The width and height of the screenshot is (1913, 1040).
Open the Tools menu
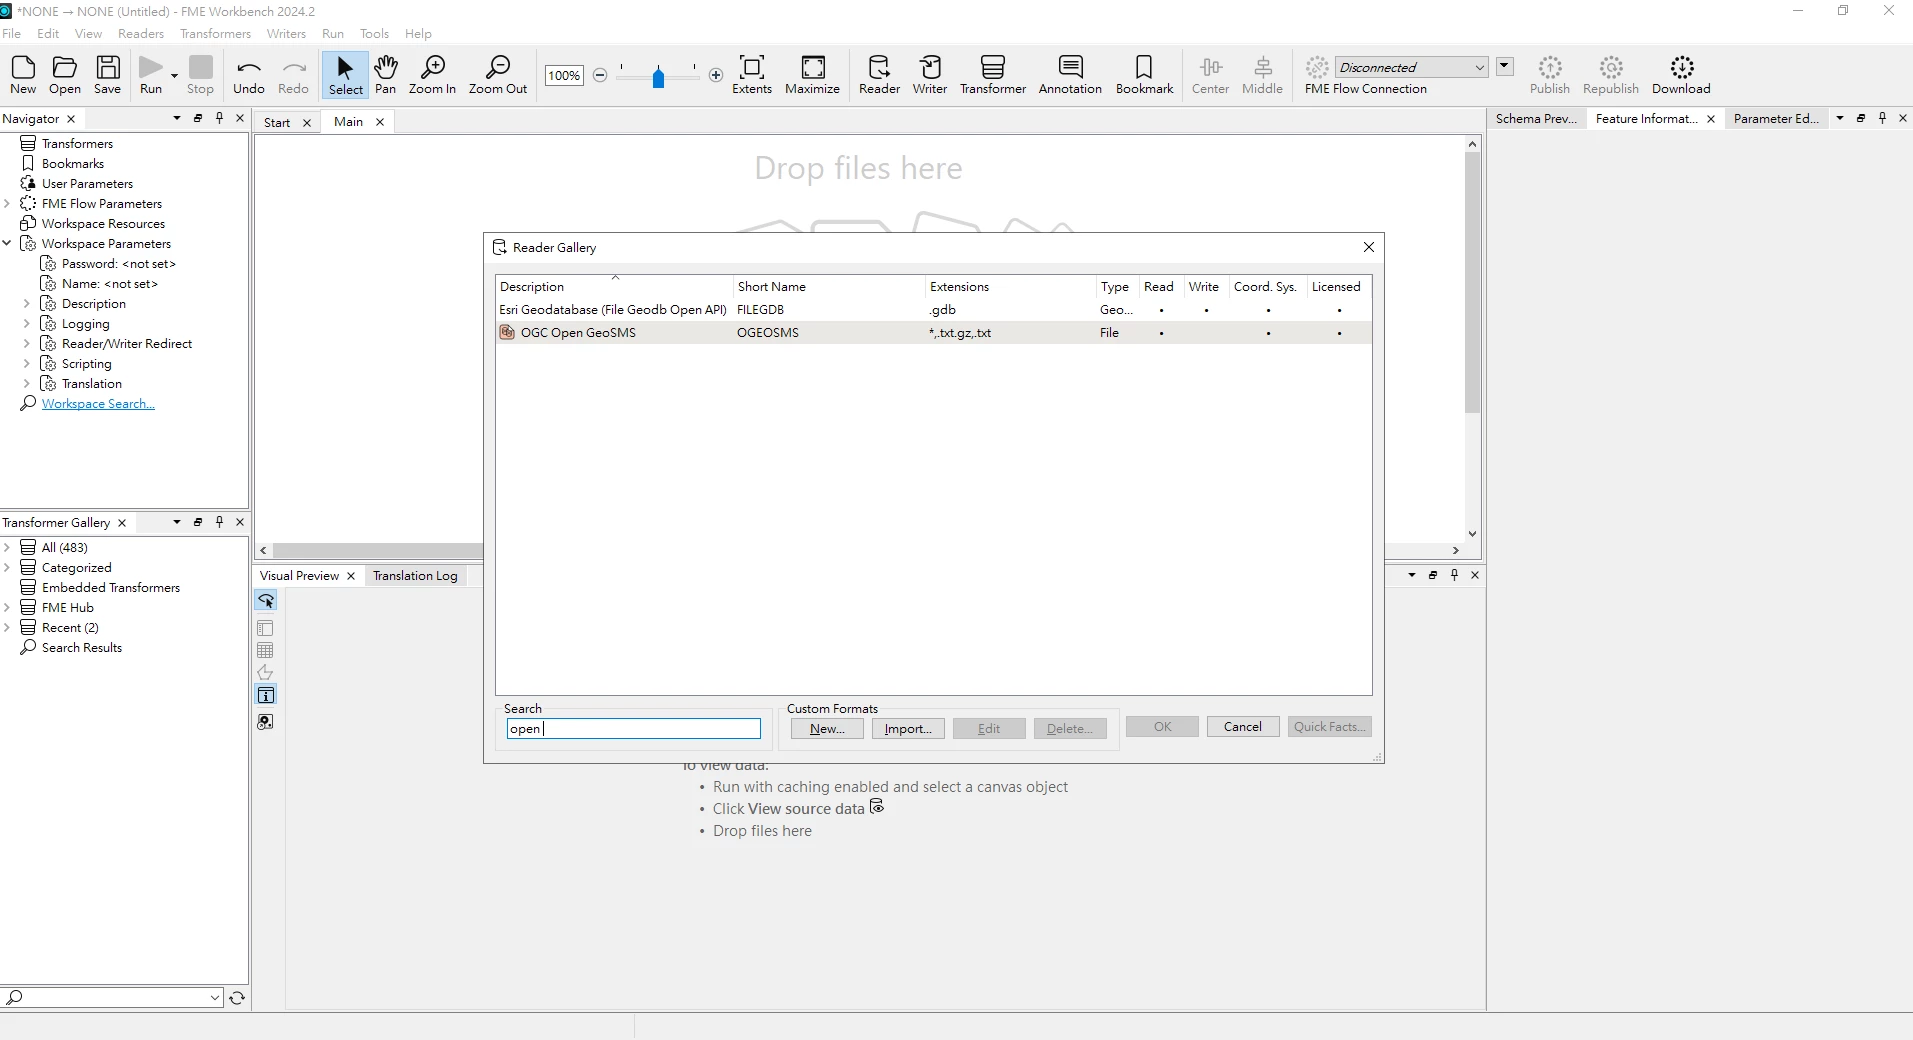pos(374,33)
